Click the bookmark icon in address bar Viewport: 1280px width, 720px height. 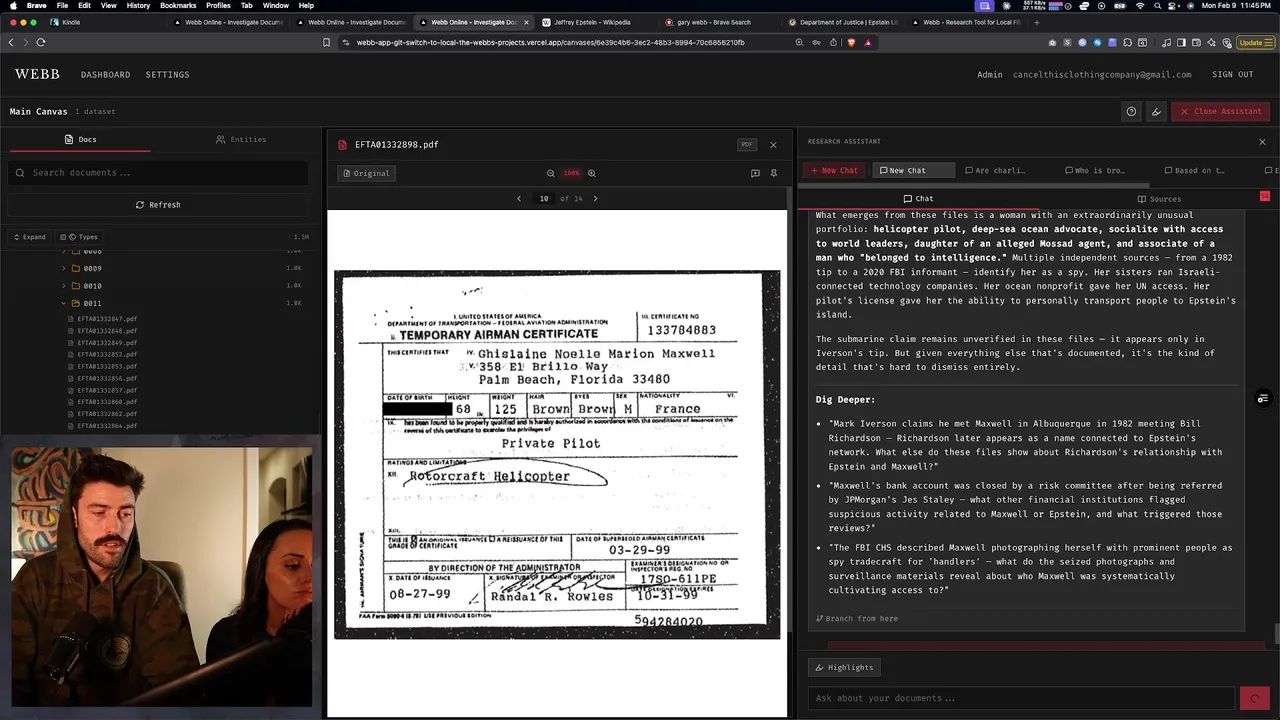click(x=326, y=42)
